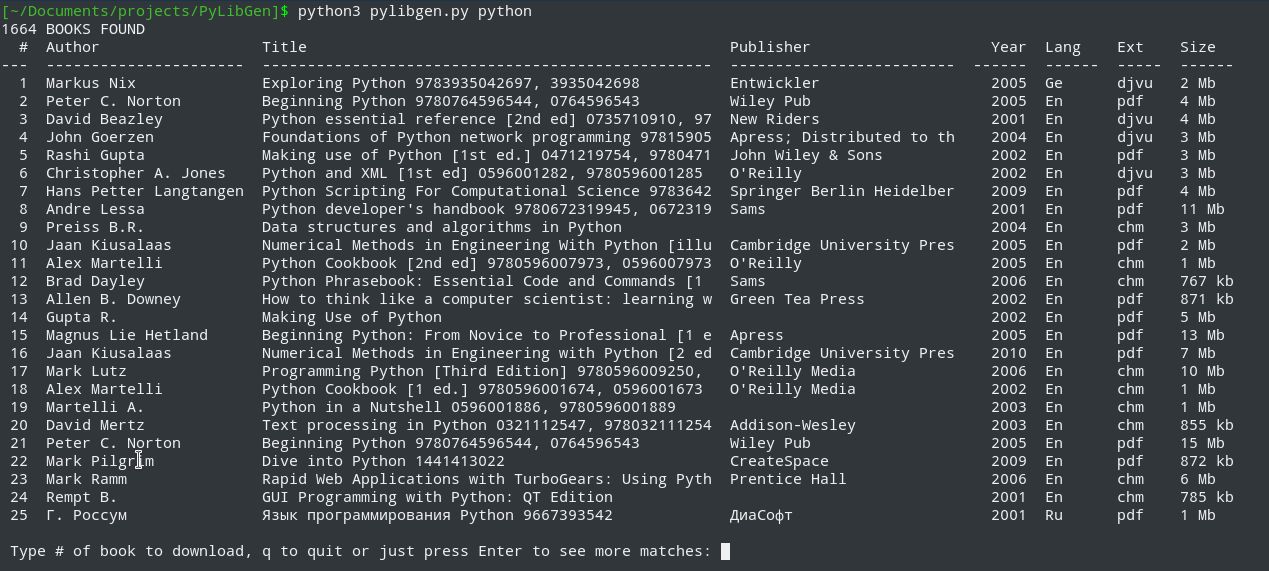
Task: Click the author Magnus Lie Hetland
Action: click(126, 335)
